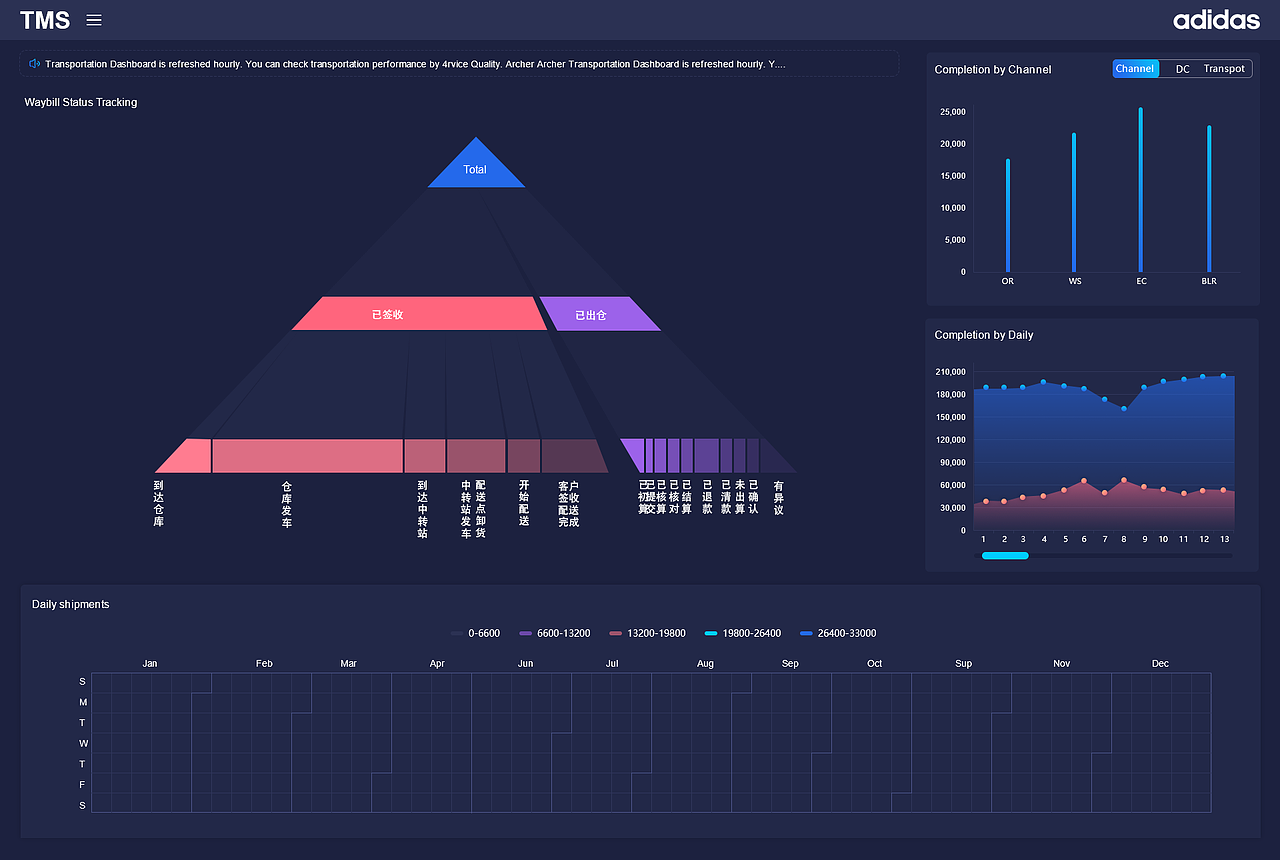Click the 客户签收配送完成 pyramid segment
The image size is (1280, 860).
[574, 456]
